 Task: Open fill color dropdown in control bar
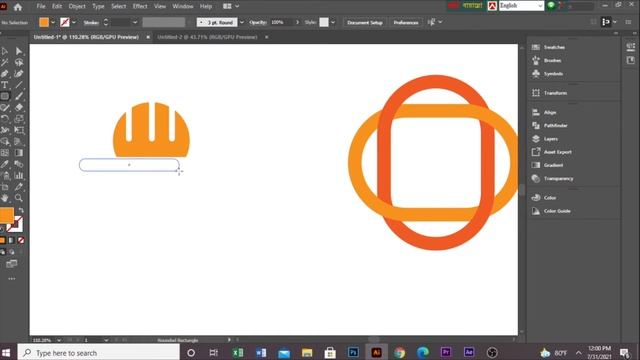(53, 22)
